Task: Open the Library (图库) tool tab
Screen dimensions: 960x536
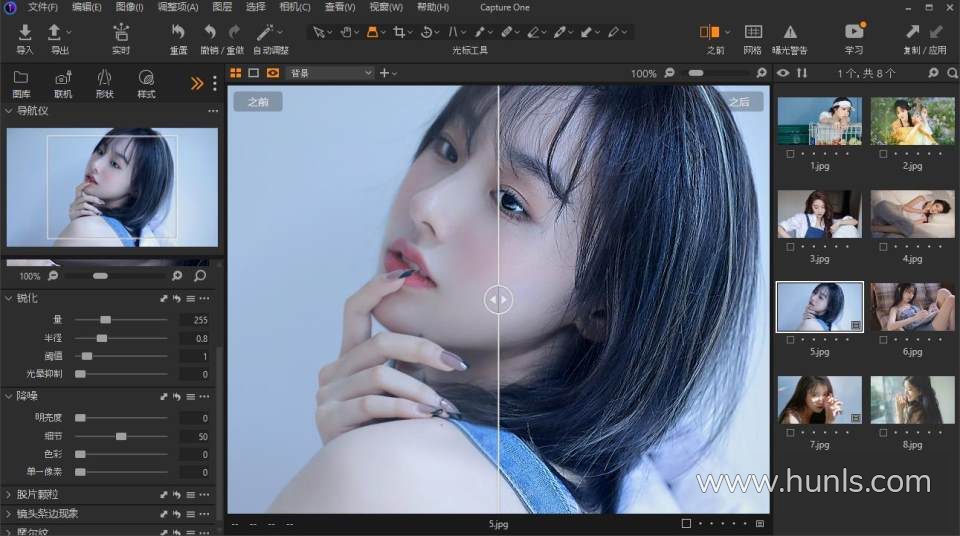Action: pyautogui.click(x=21, y=83)
